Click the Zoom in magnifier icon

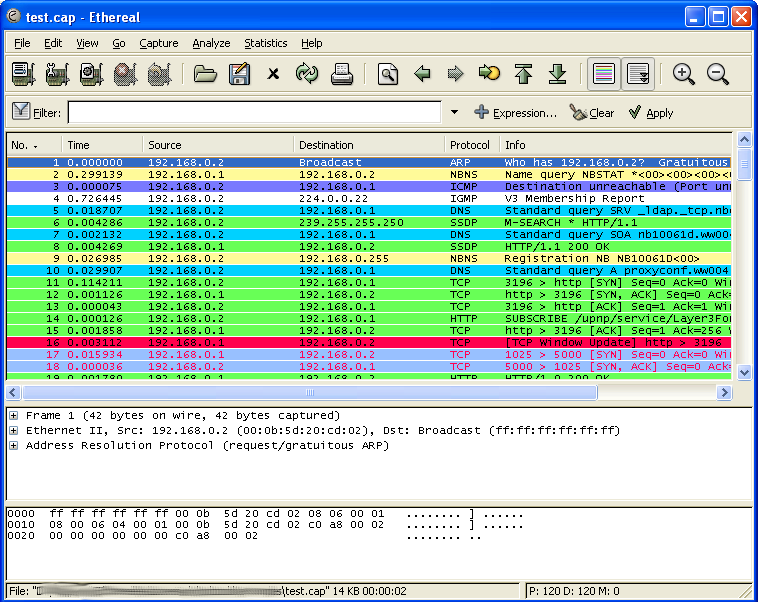pyautogui.click(x=684, y=74)
